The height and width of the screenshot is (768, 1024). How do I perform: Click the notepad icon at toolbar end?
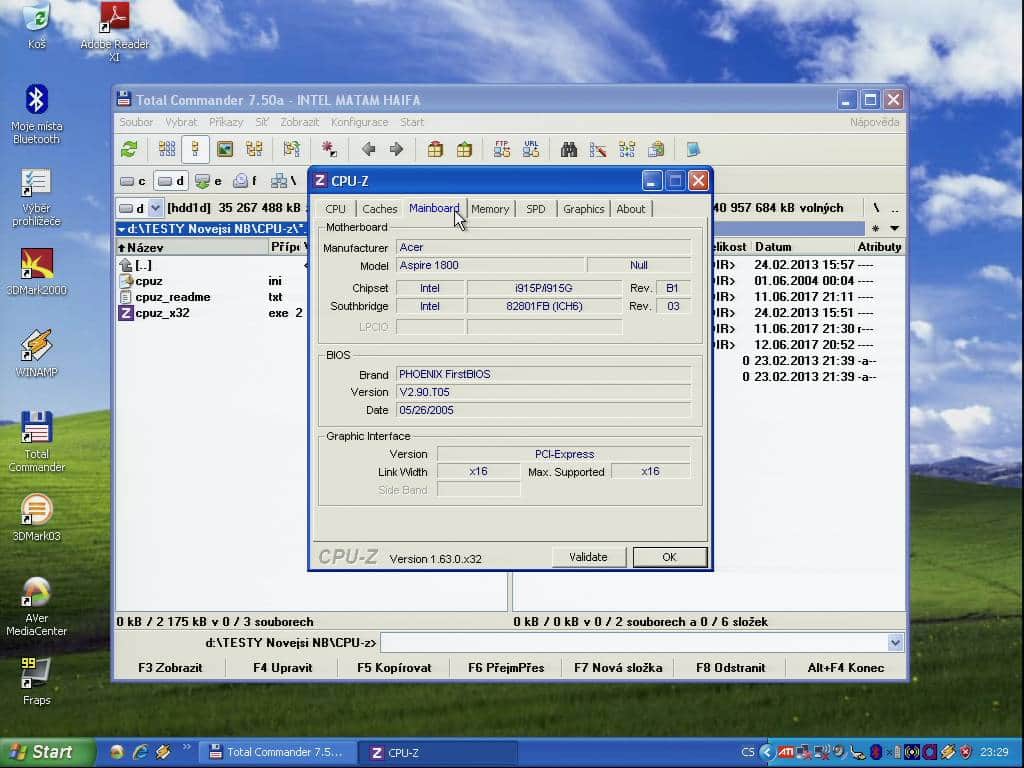click(693, 150)
